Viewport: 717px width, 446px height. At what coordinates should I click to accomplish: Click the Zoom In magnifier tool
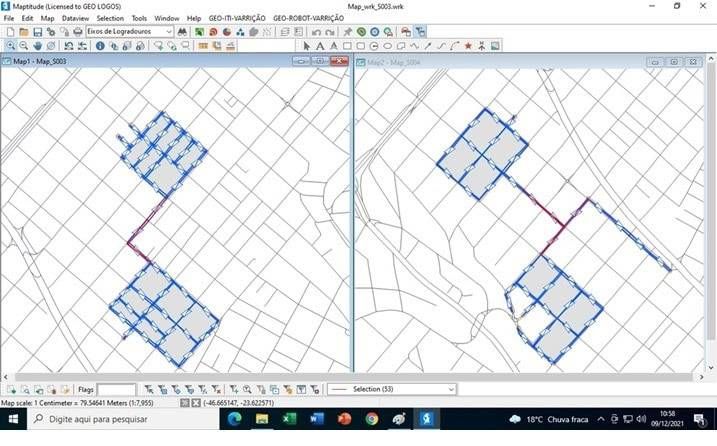(x=10, y=46)
